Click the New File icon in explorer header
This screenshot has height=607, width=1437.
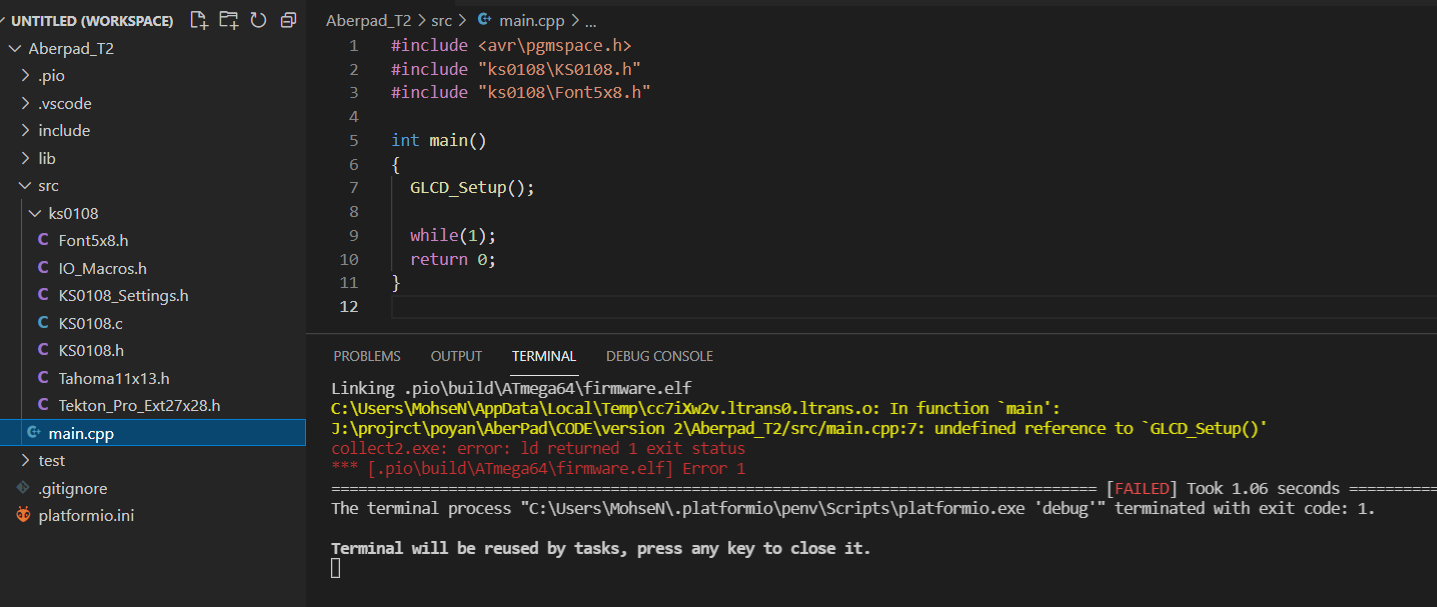tap(198, 20)
